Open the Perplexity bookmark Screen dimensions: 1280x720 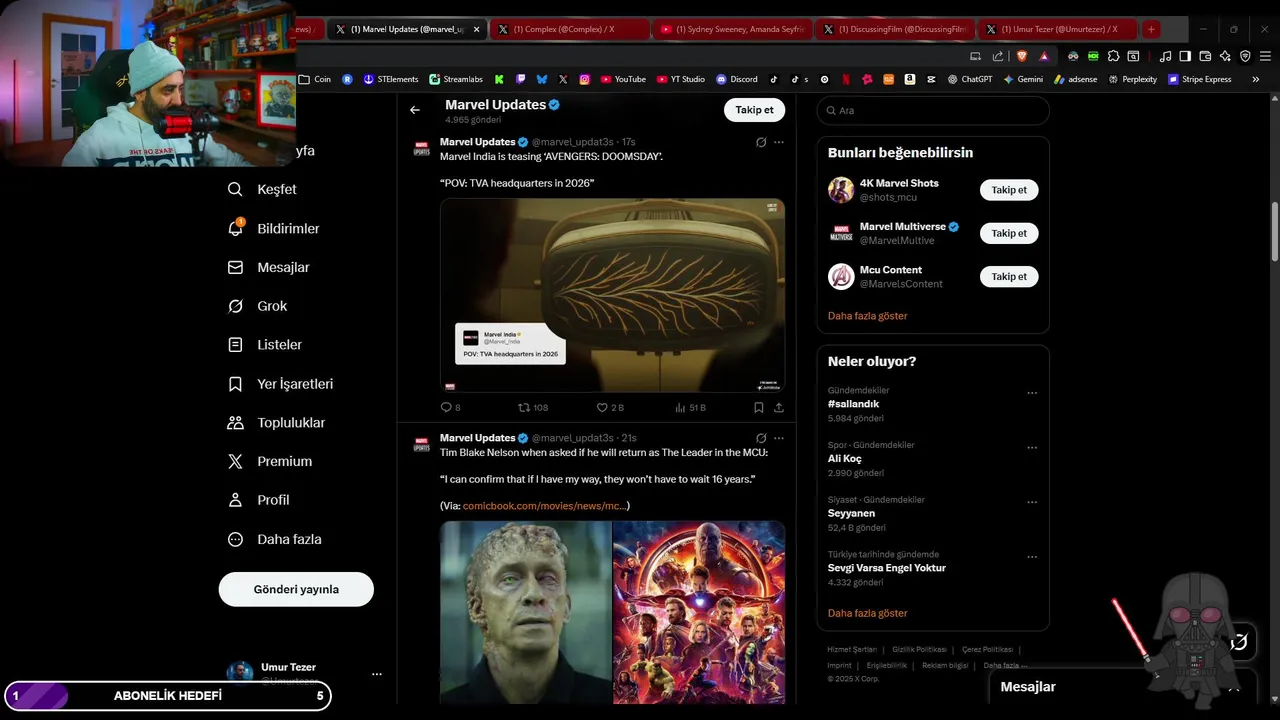pos(1132,79)
